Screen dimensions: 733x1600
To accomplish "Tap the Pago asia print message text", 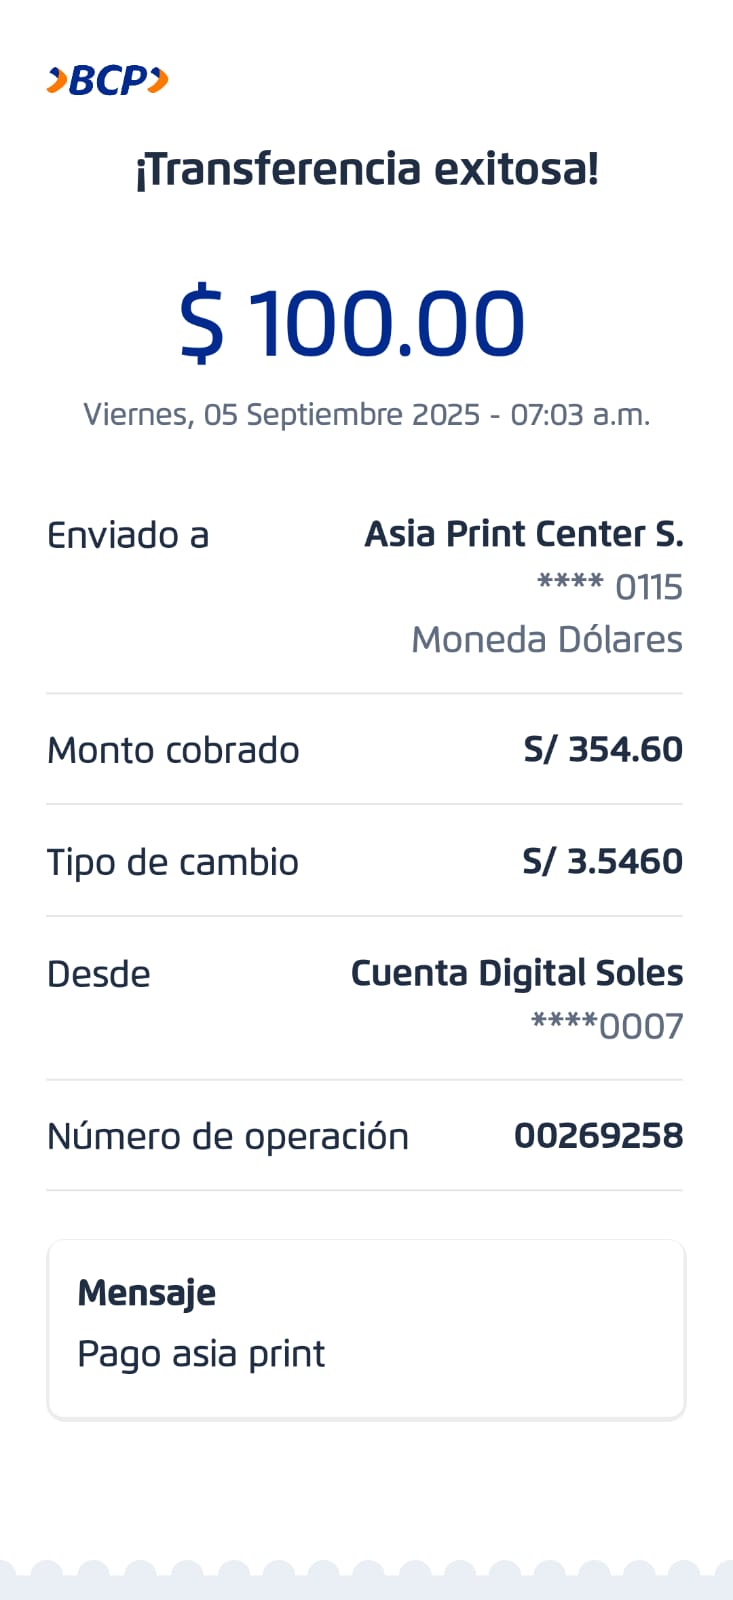I will click(x=201, y=1354).
